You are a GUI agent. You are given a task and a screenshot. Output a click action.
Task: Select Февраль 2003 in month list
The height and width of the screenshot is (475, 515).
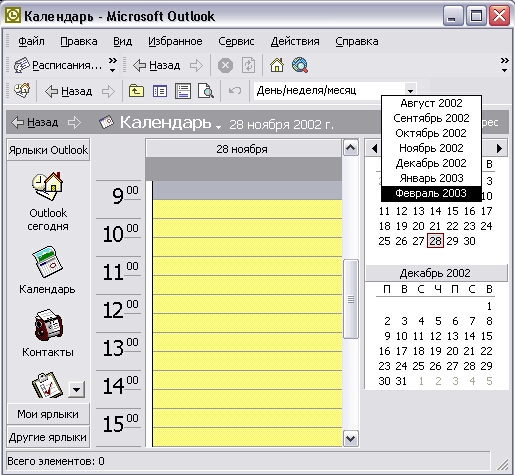[x=431, y=193]
